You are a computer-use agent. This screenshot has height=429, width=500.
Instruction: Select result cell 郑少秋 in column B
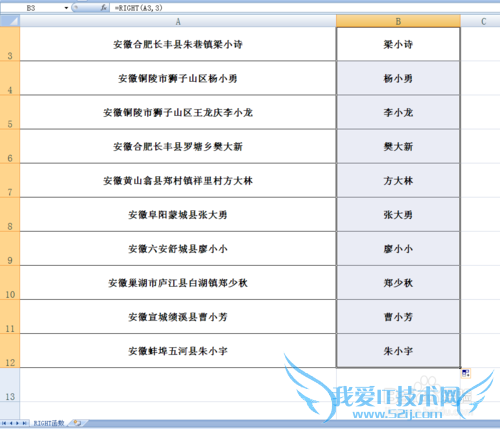[x=398, y=283]
